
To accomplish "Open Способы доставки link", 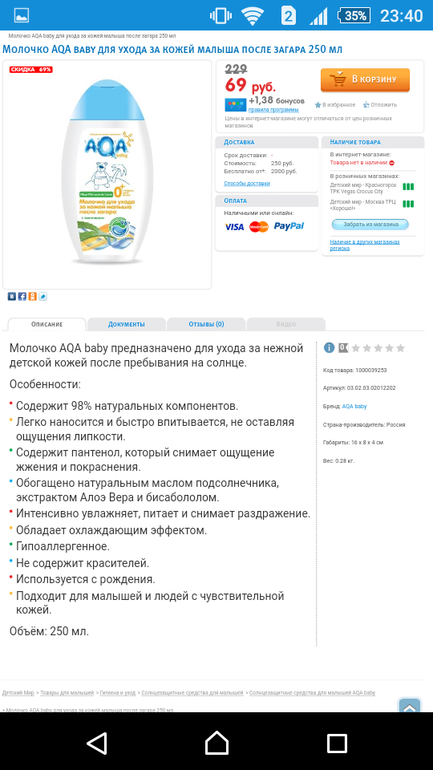I will [247, 183].
